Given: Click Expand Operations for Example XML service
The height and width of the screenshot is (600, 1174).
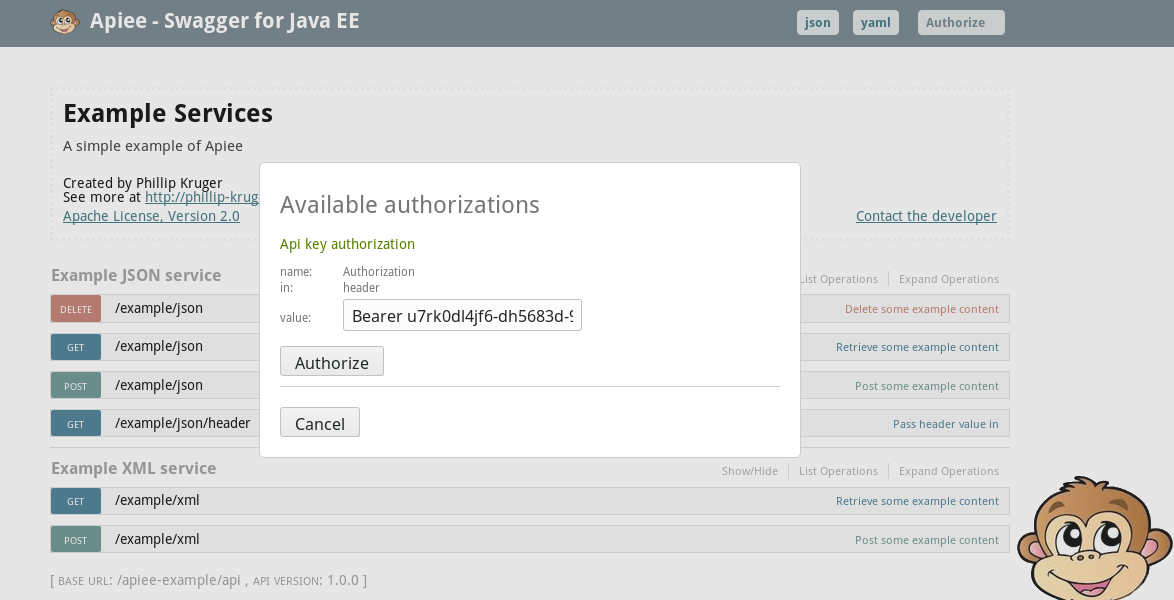Looking at the screenshot, I should click(x=949, y=471).
